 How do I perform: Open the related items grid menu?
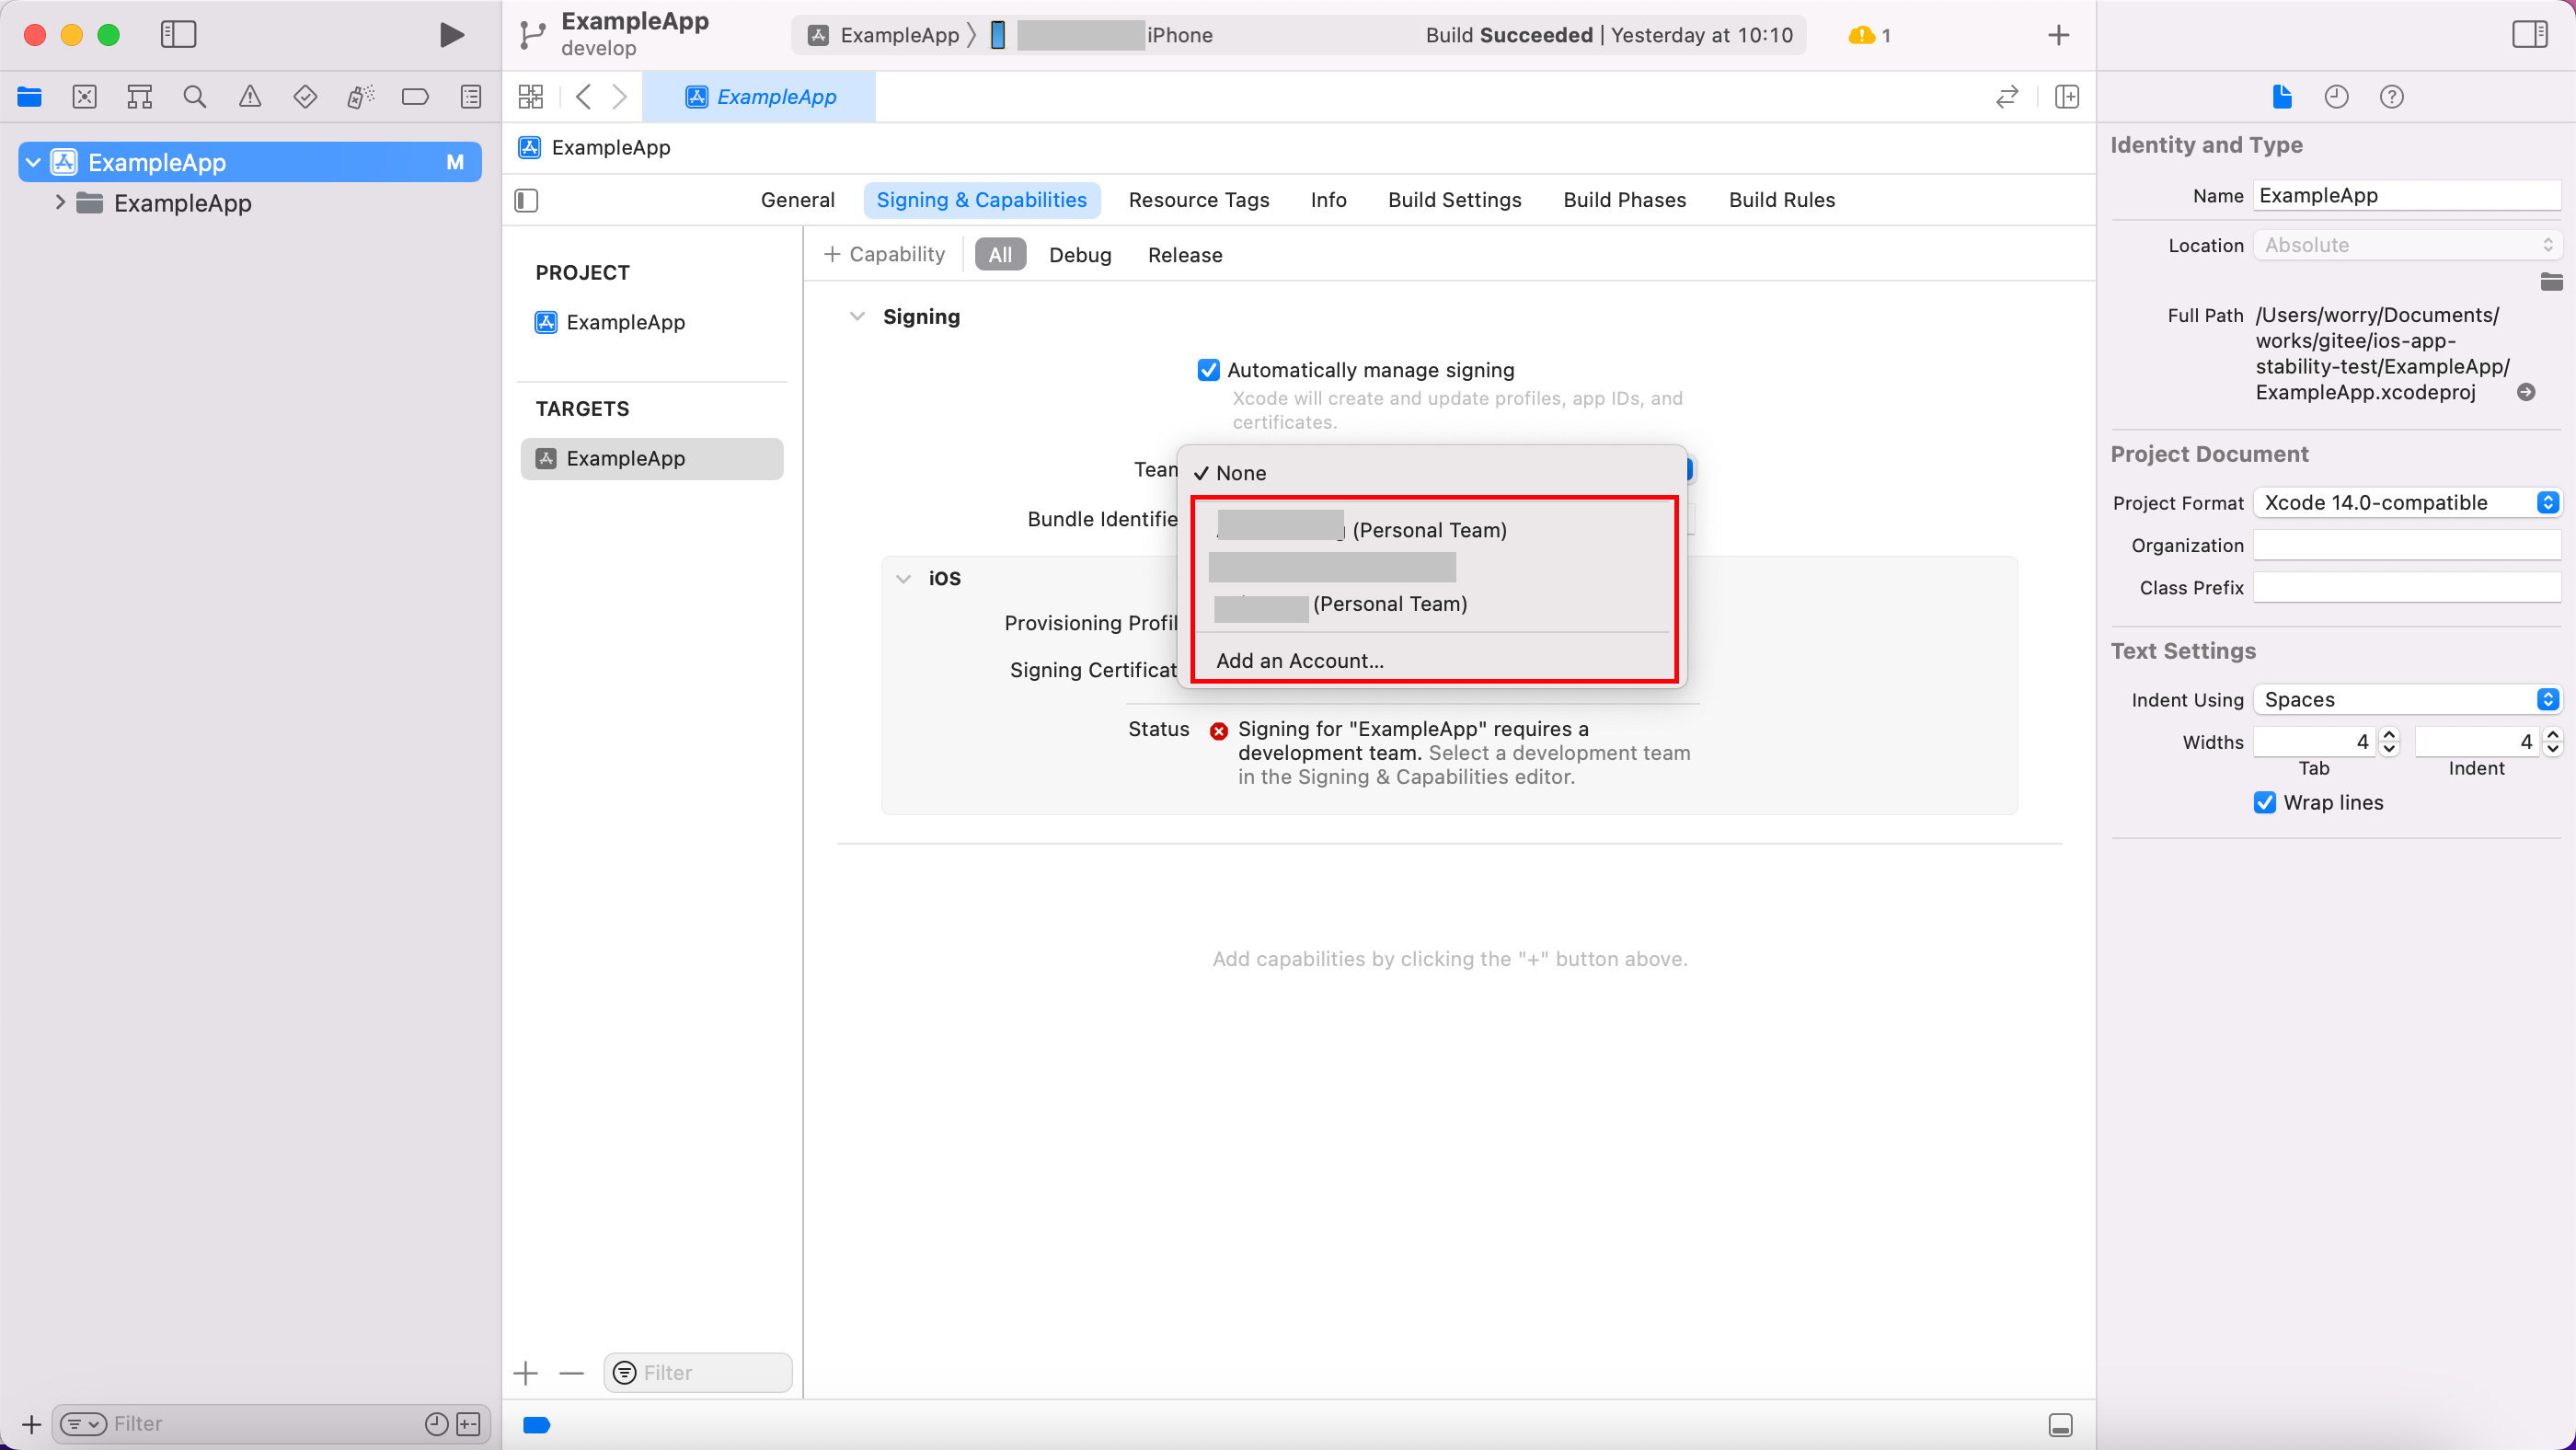click(531, 97)
